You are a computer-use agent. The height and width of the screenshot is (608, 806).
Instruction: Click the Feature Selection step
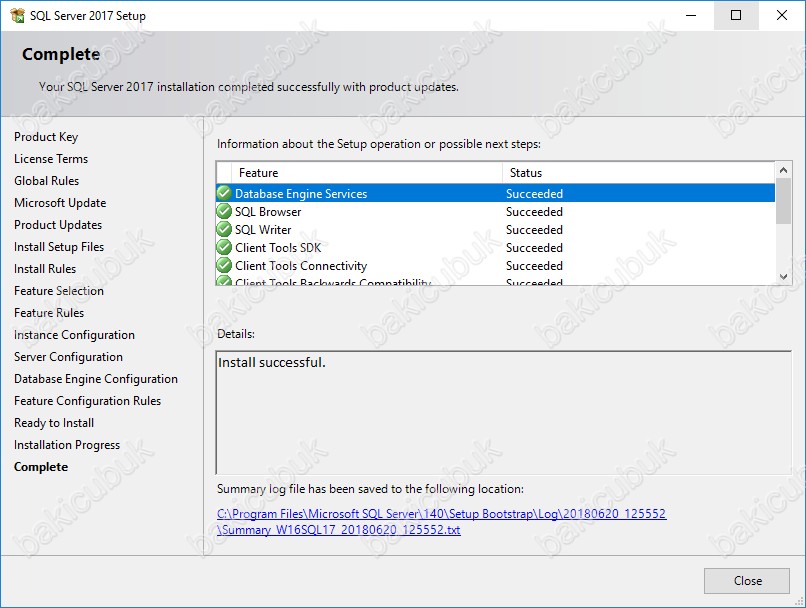click(59, 291)
